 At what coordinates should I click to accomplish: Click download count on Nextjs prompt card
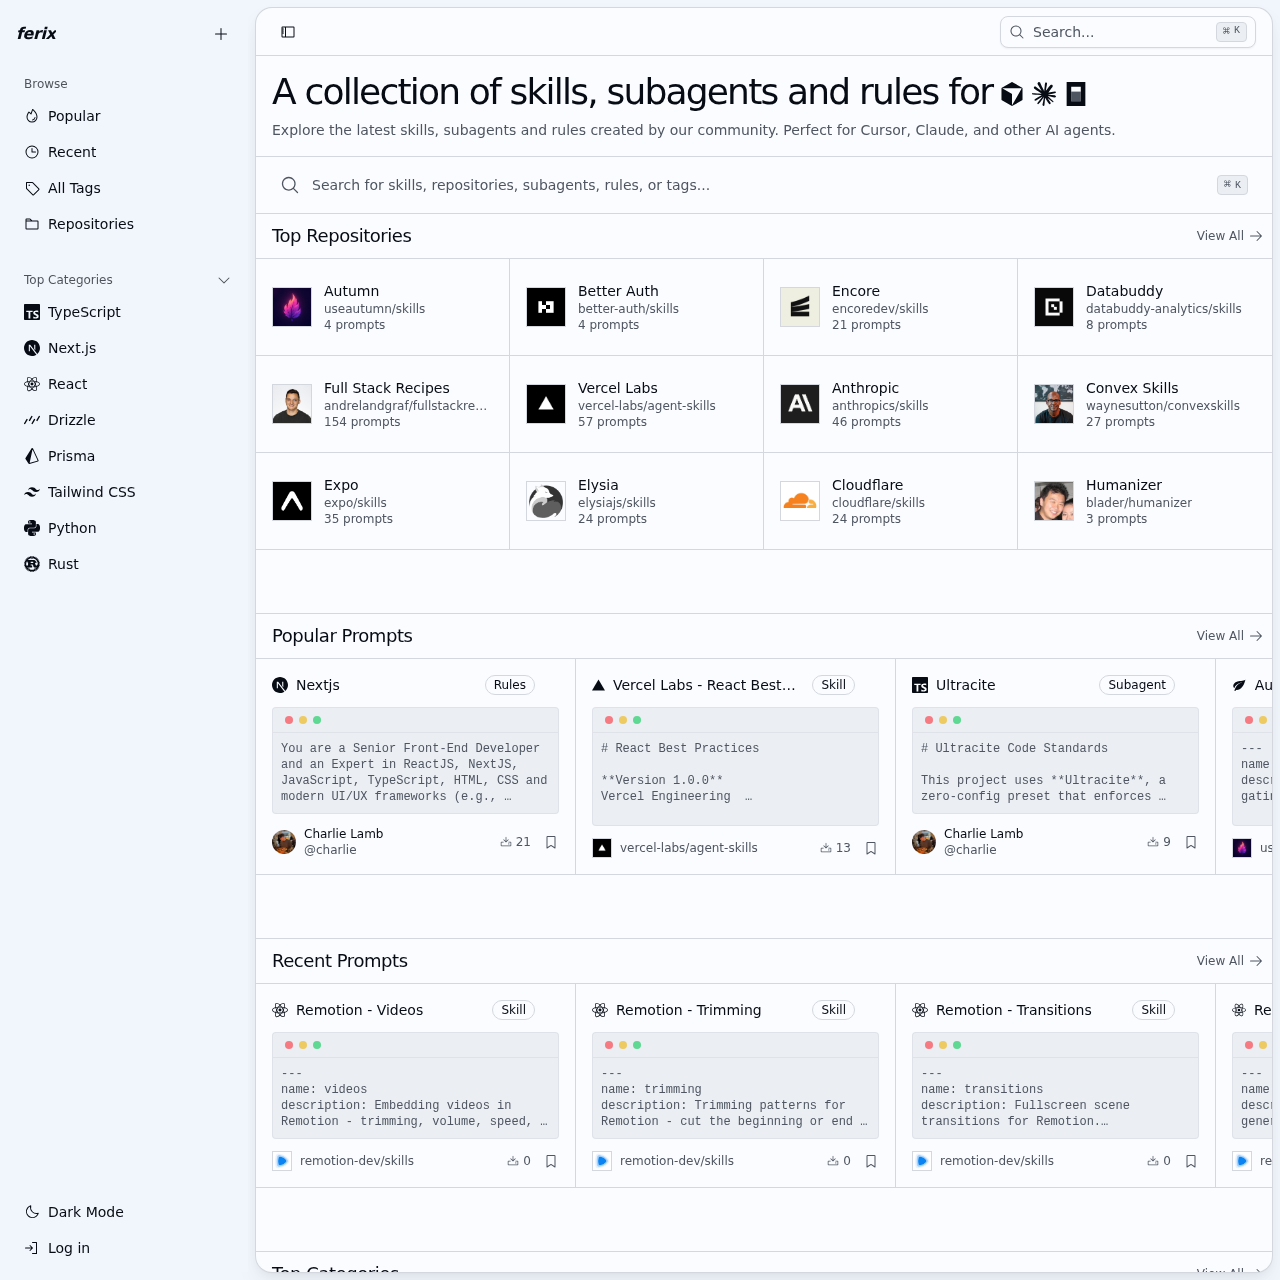click(515, 842)
